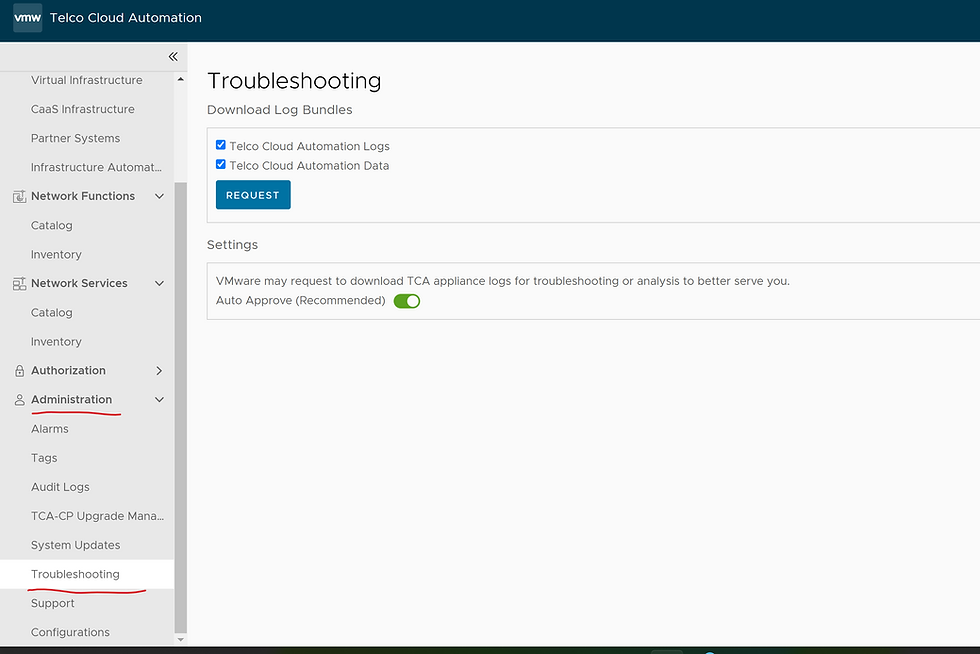
Task: Click the Administration person icon
Action: tap(18, 399)
